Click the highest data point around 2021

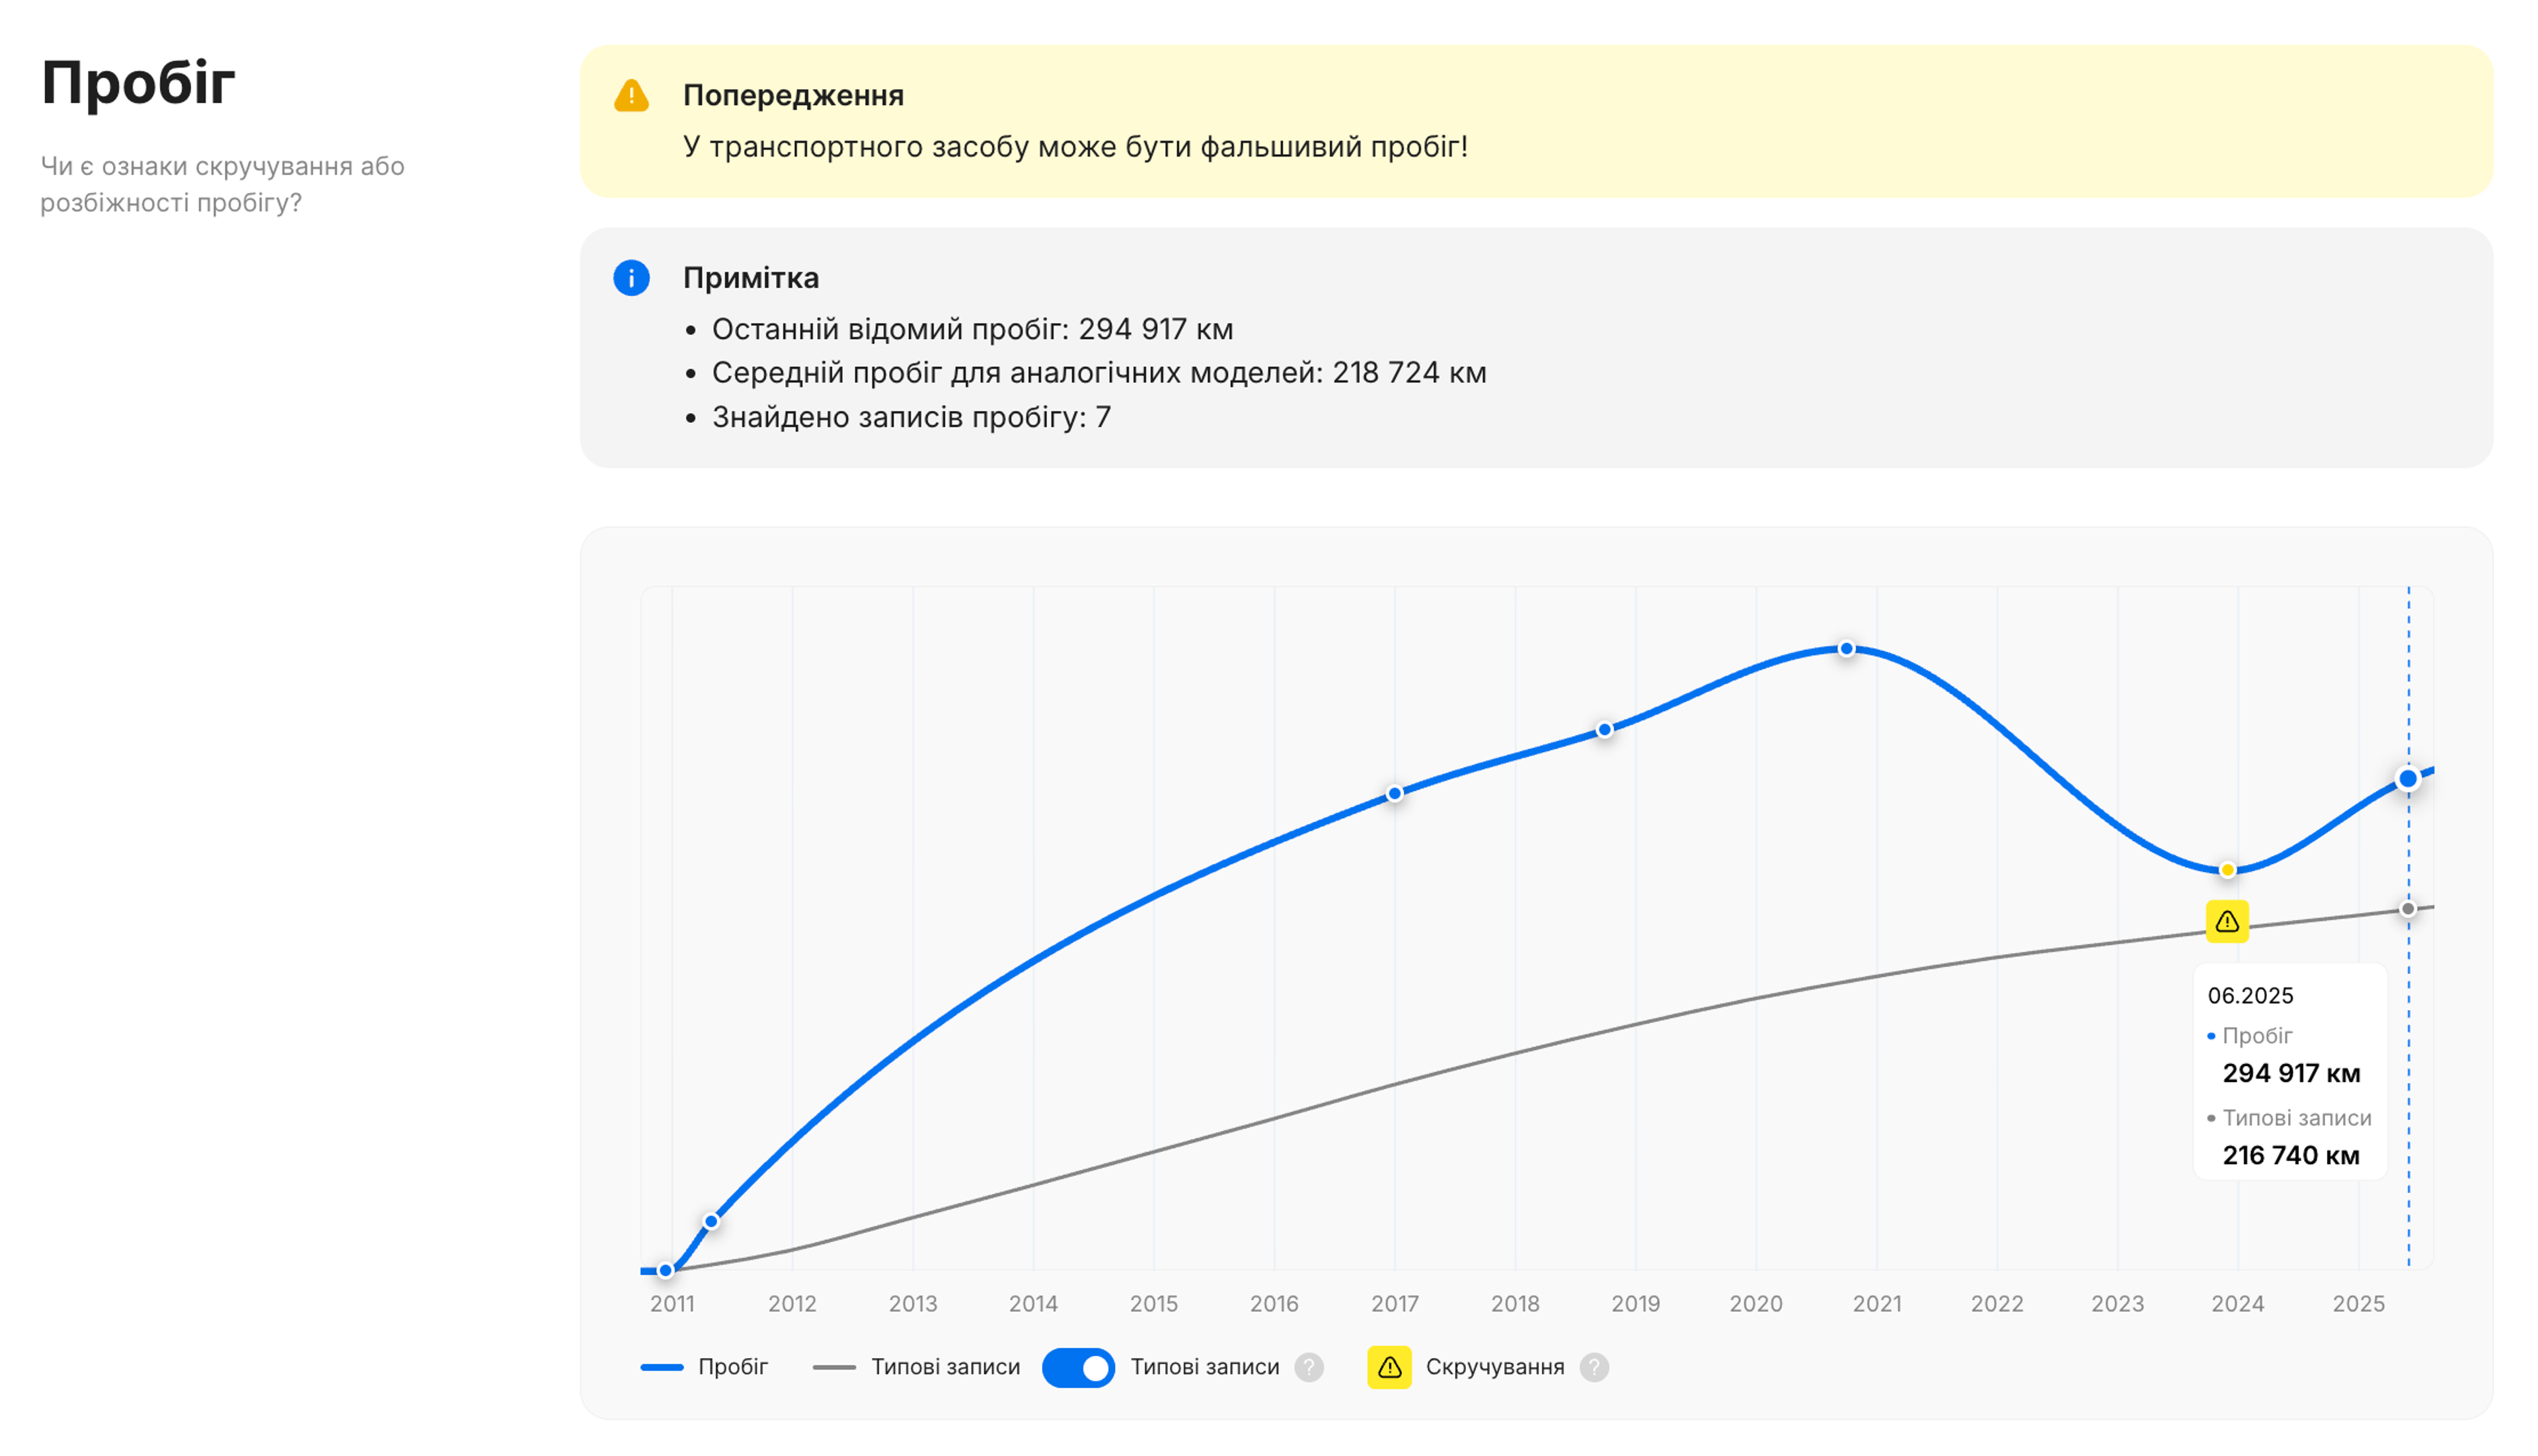1845,649
